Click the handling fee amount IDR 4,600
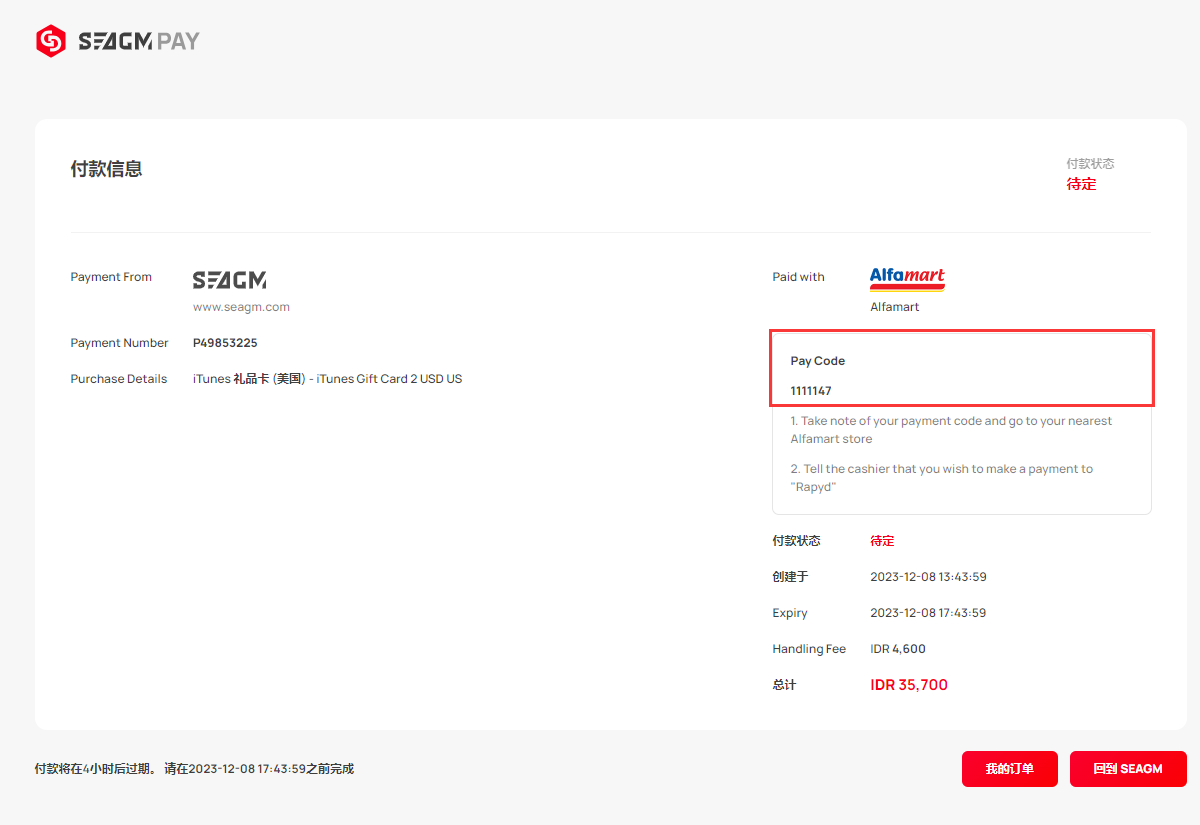1200x825 pixels. pyautogui.click(x=898, y=649)
